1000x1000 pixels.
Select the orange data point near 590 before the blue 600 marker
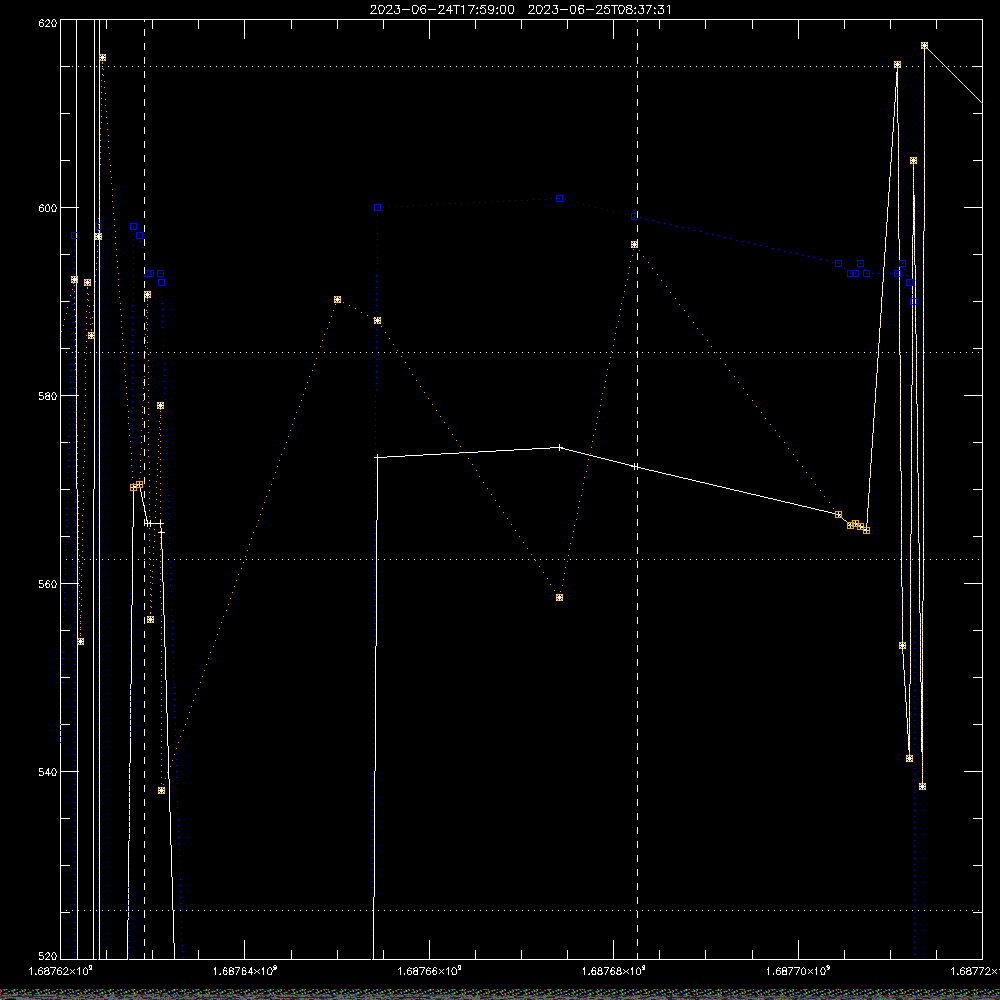click(x=337, y=299)
